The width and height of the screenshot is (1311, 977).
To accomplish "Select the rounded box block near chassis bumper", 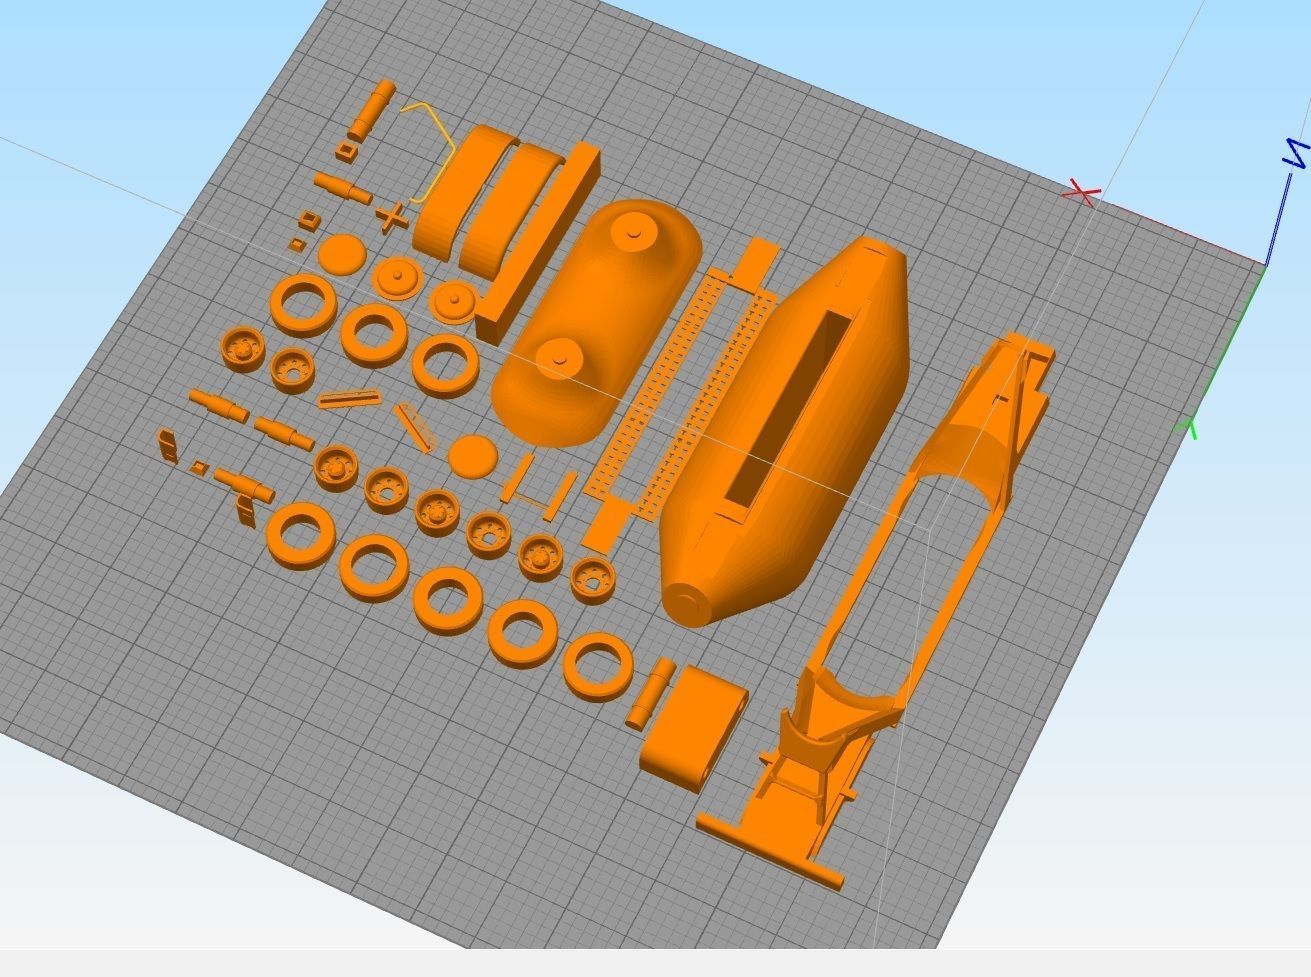I will pos(693,730).
